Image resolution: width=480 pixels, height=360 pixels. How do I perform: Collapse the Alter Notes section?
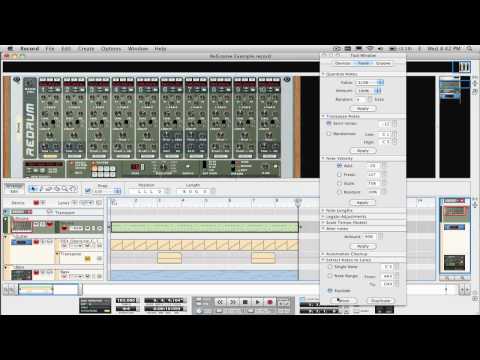(323, 228)
